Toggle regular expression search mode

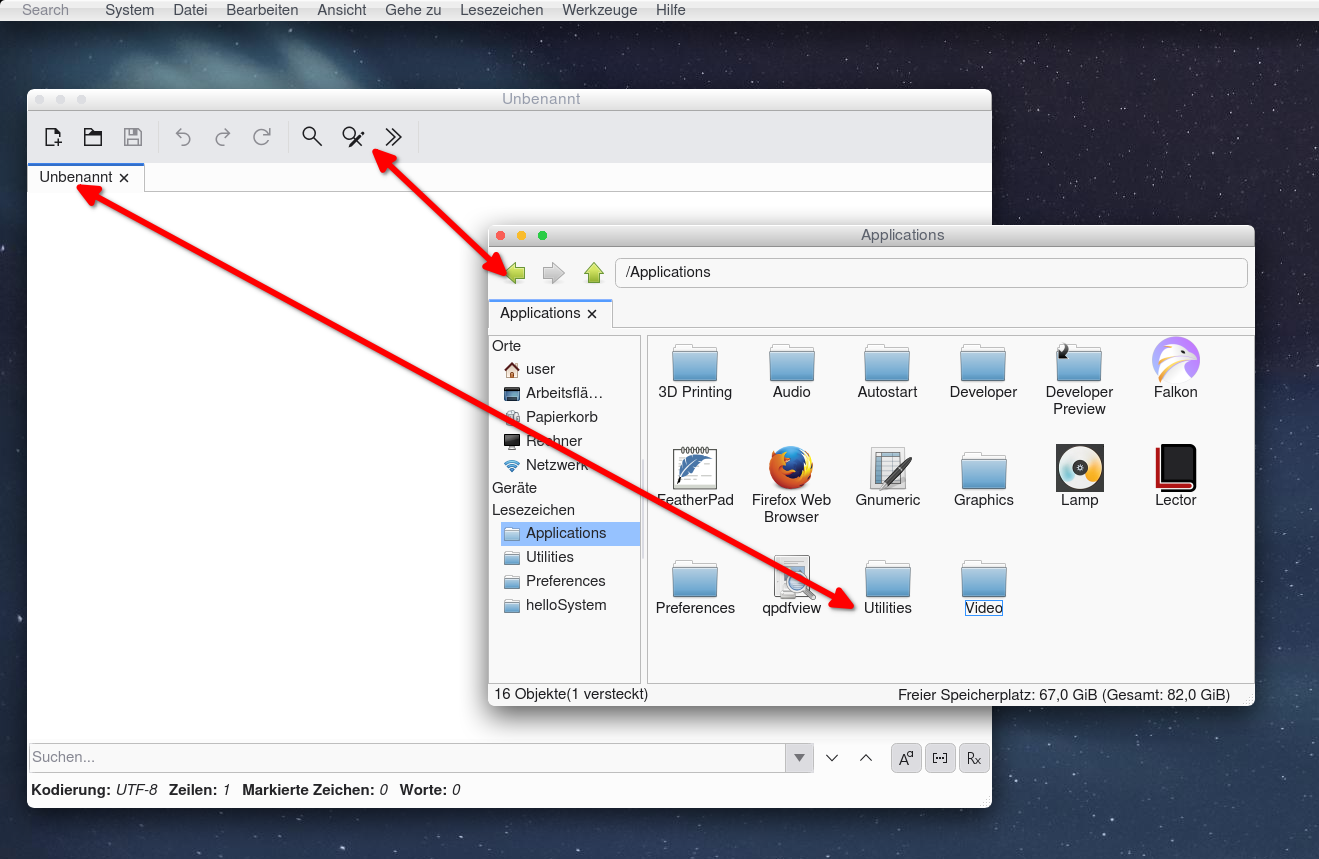974,757
